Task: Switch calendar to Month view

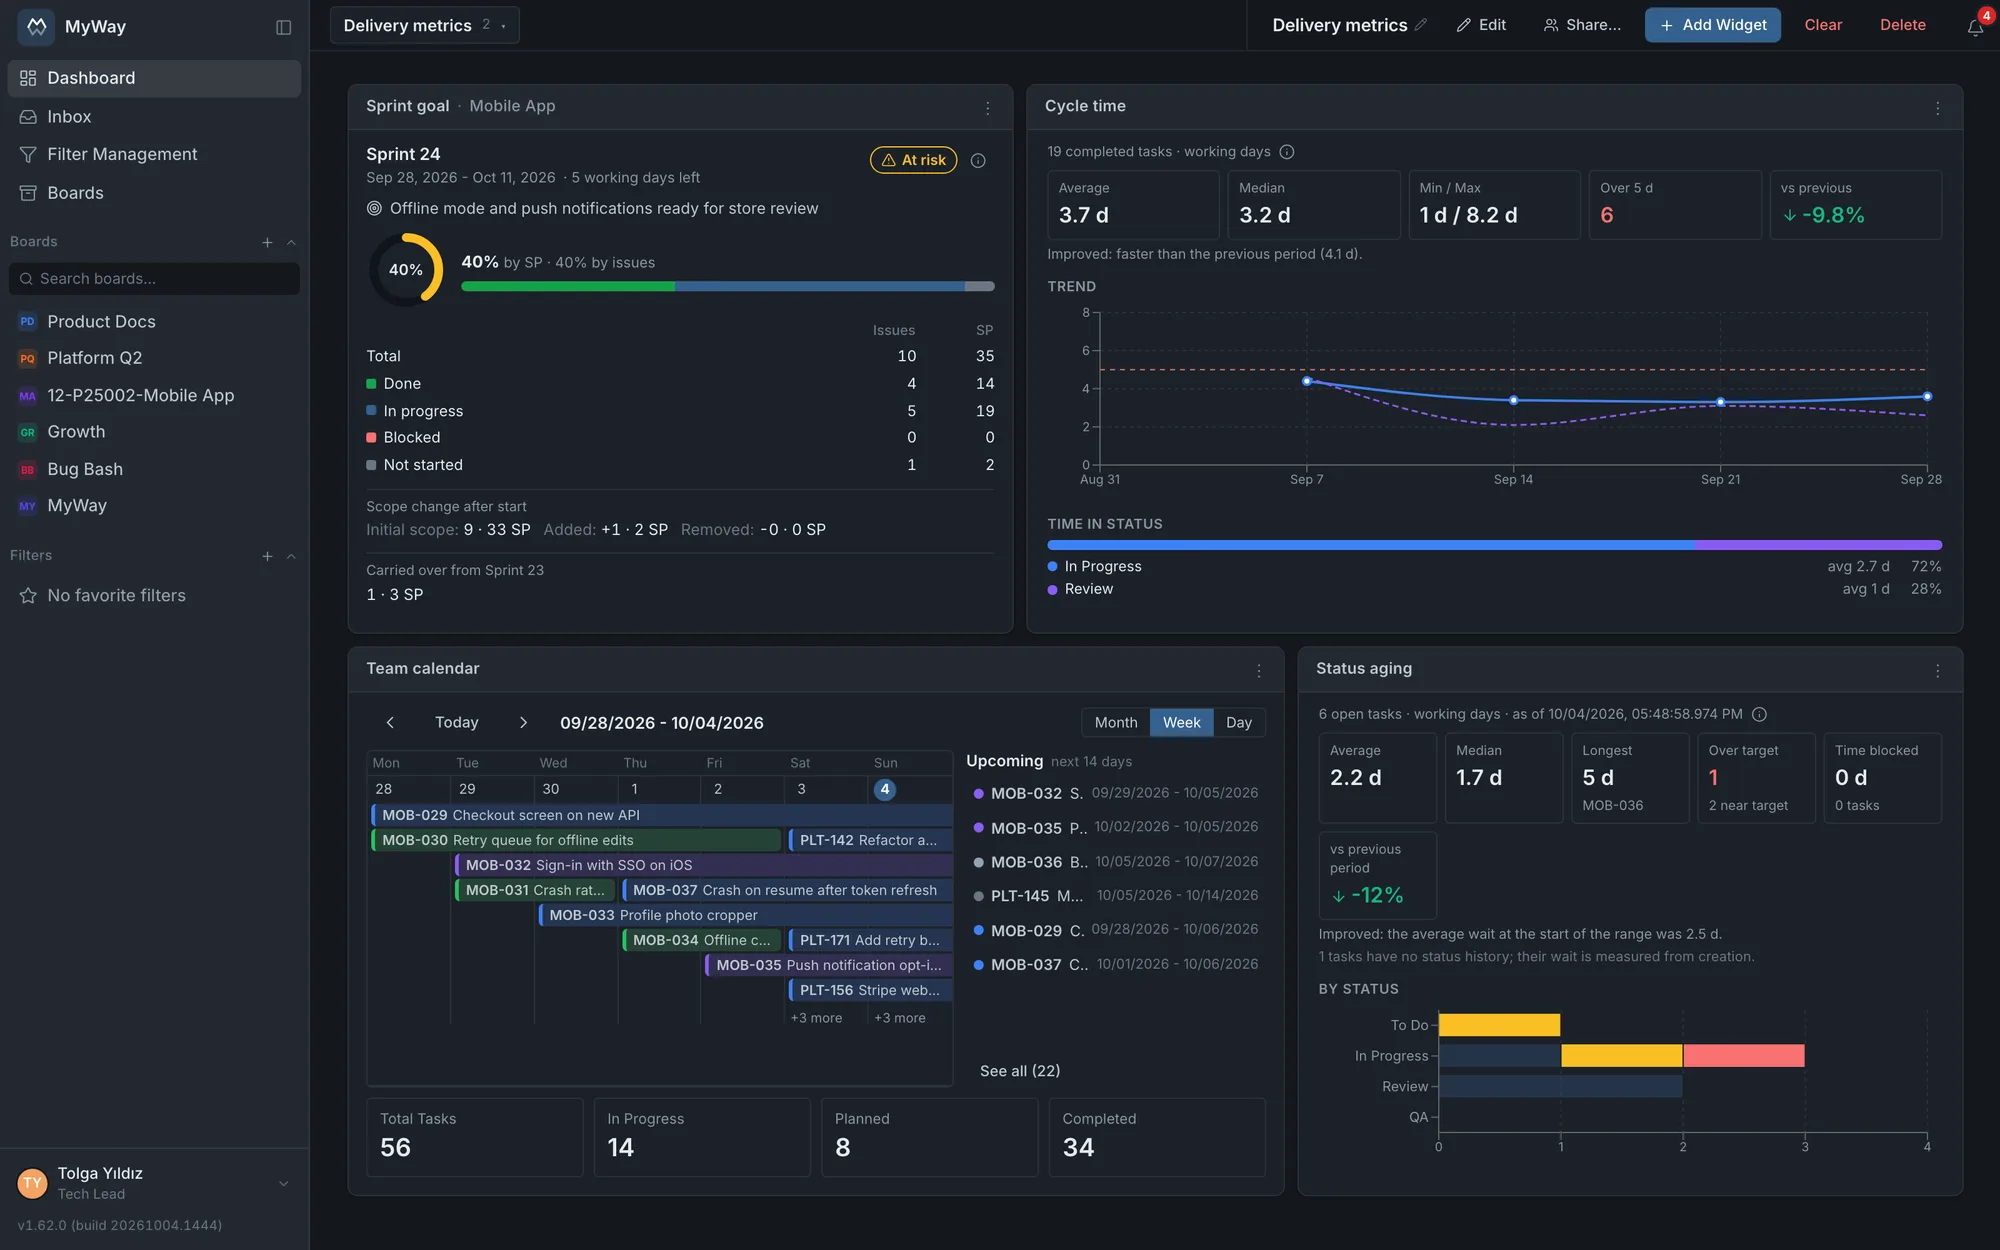Action: point(1116,722)
